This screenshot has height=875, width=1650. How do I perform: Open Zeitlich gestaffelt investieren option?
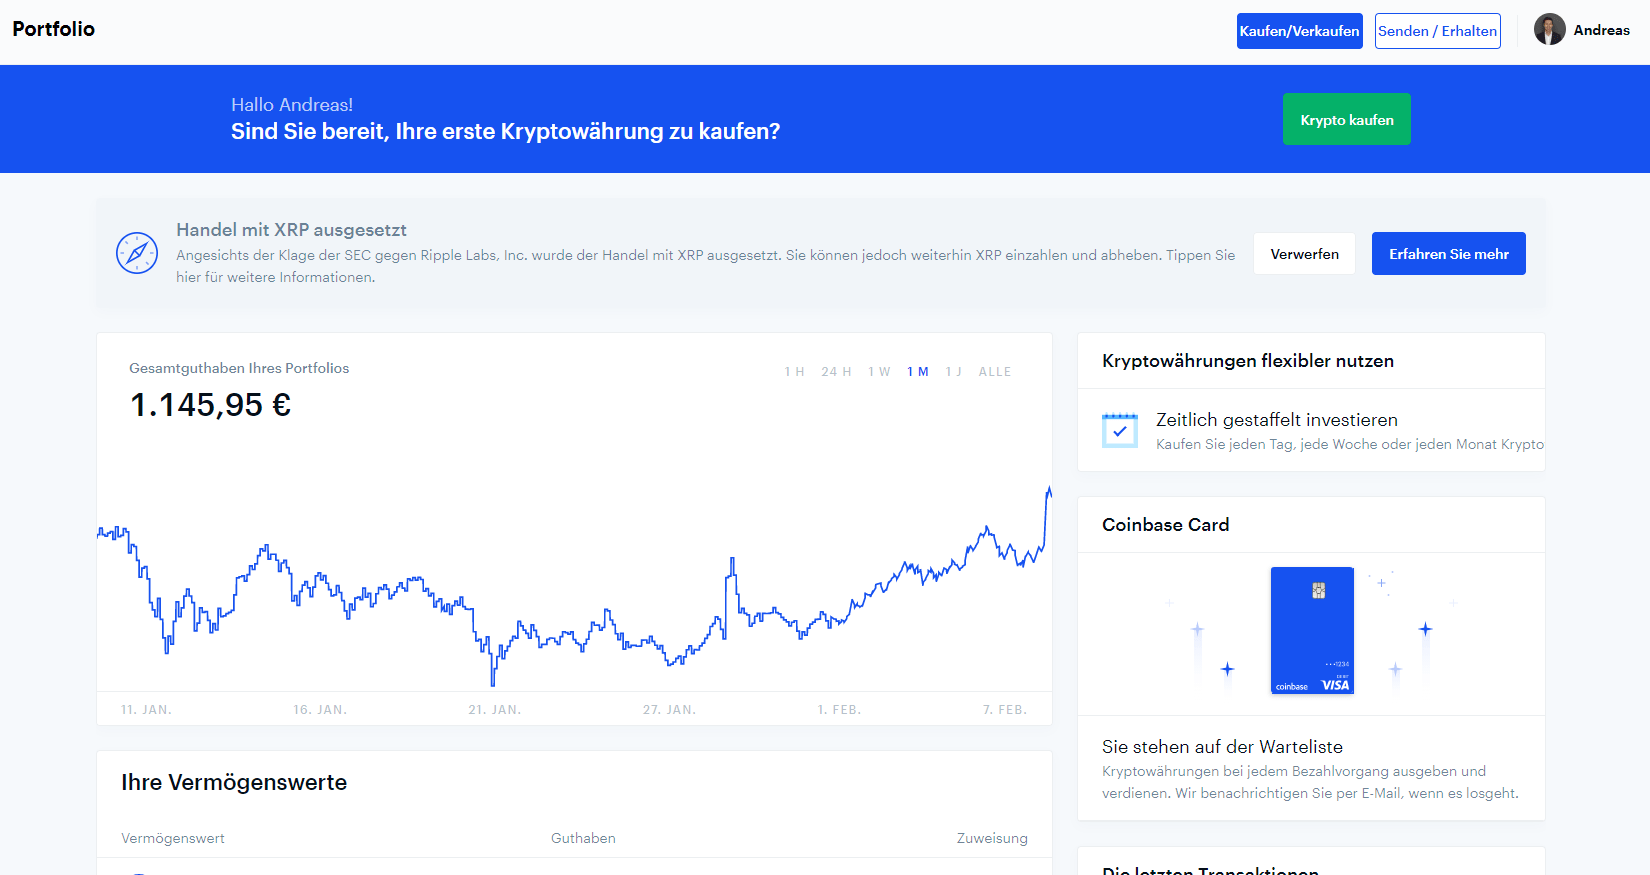click(1276, 420)
